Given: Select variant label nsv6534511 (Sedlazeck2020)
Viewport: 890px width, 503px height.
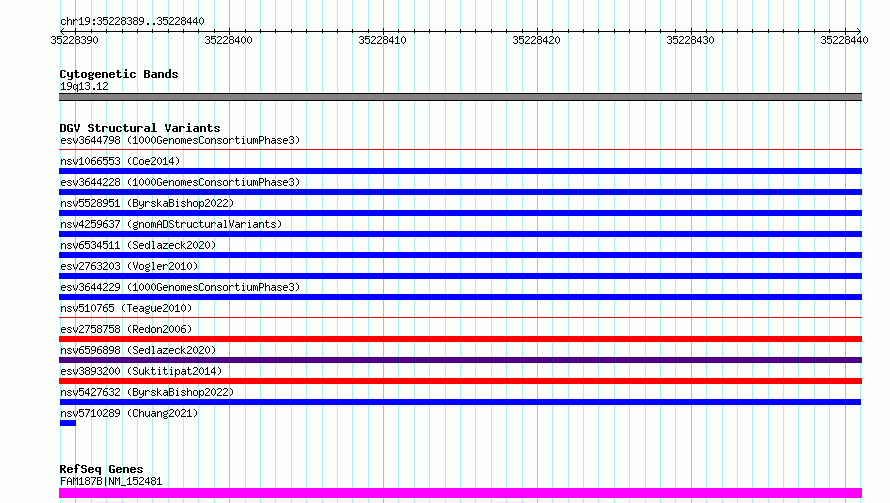Looking at the screenshot, I should pos(138,245).
